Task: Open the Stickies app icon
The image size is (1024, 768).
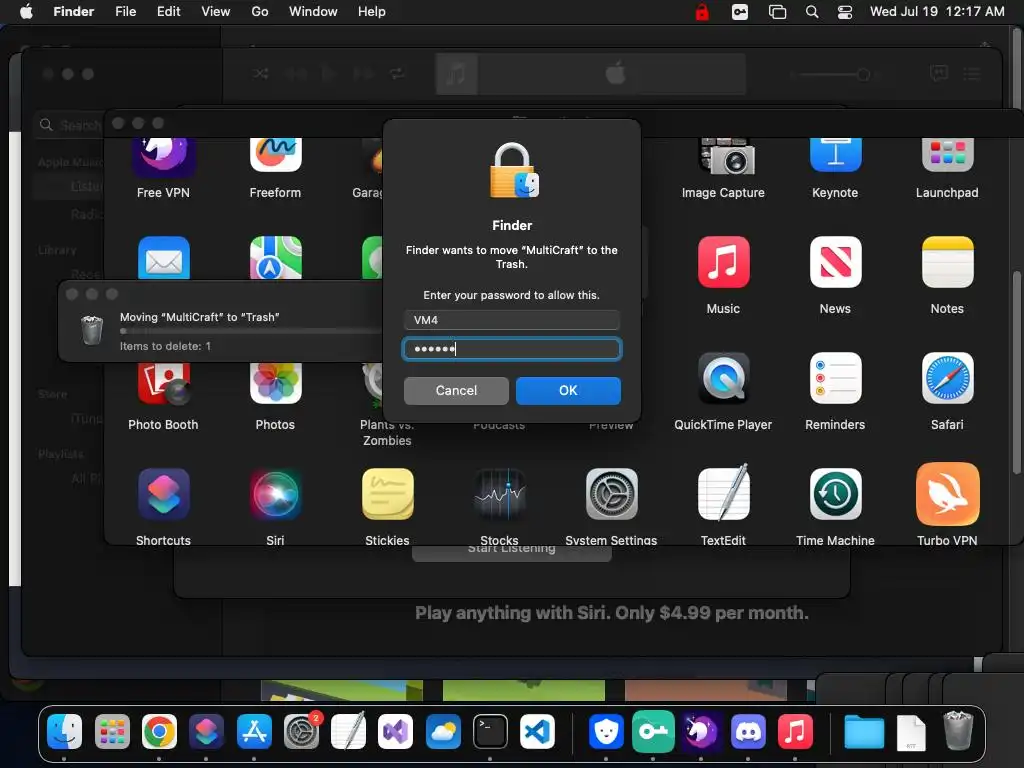Action: click(x=387, y=494)
